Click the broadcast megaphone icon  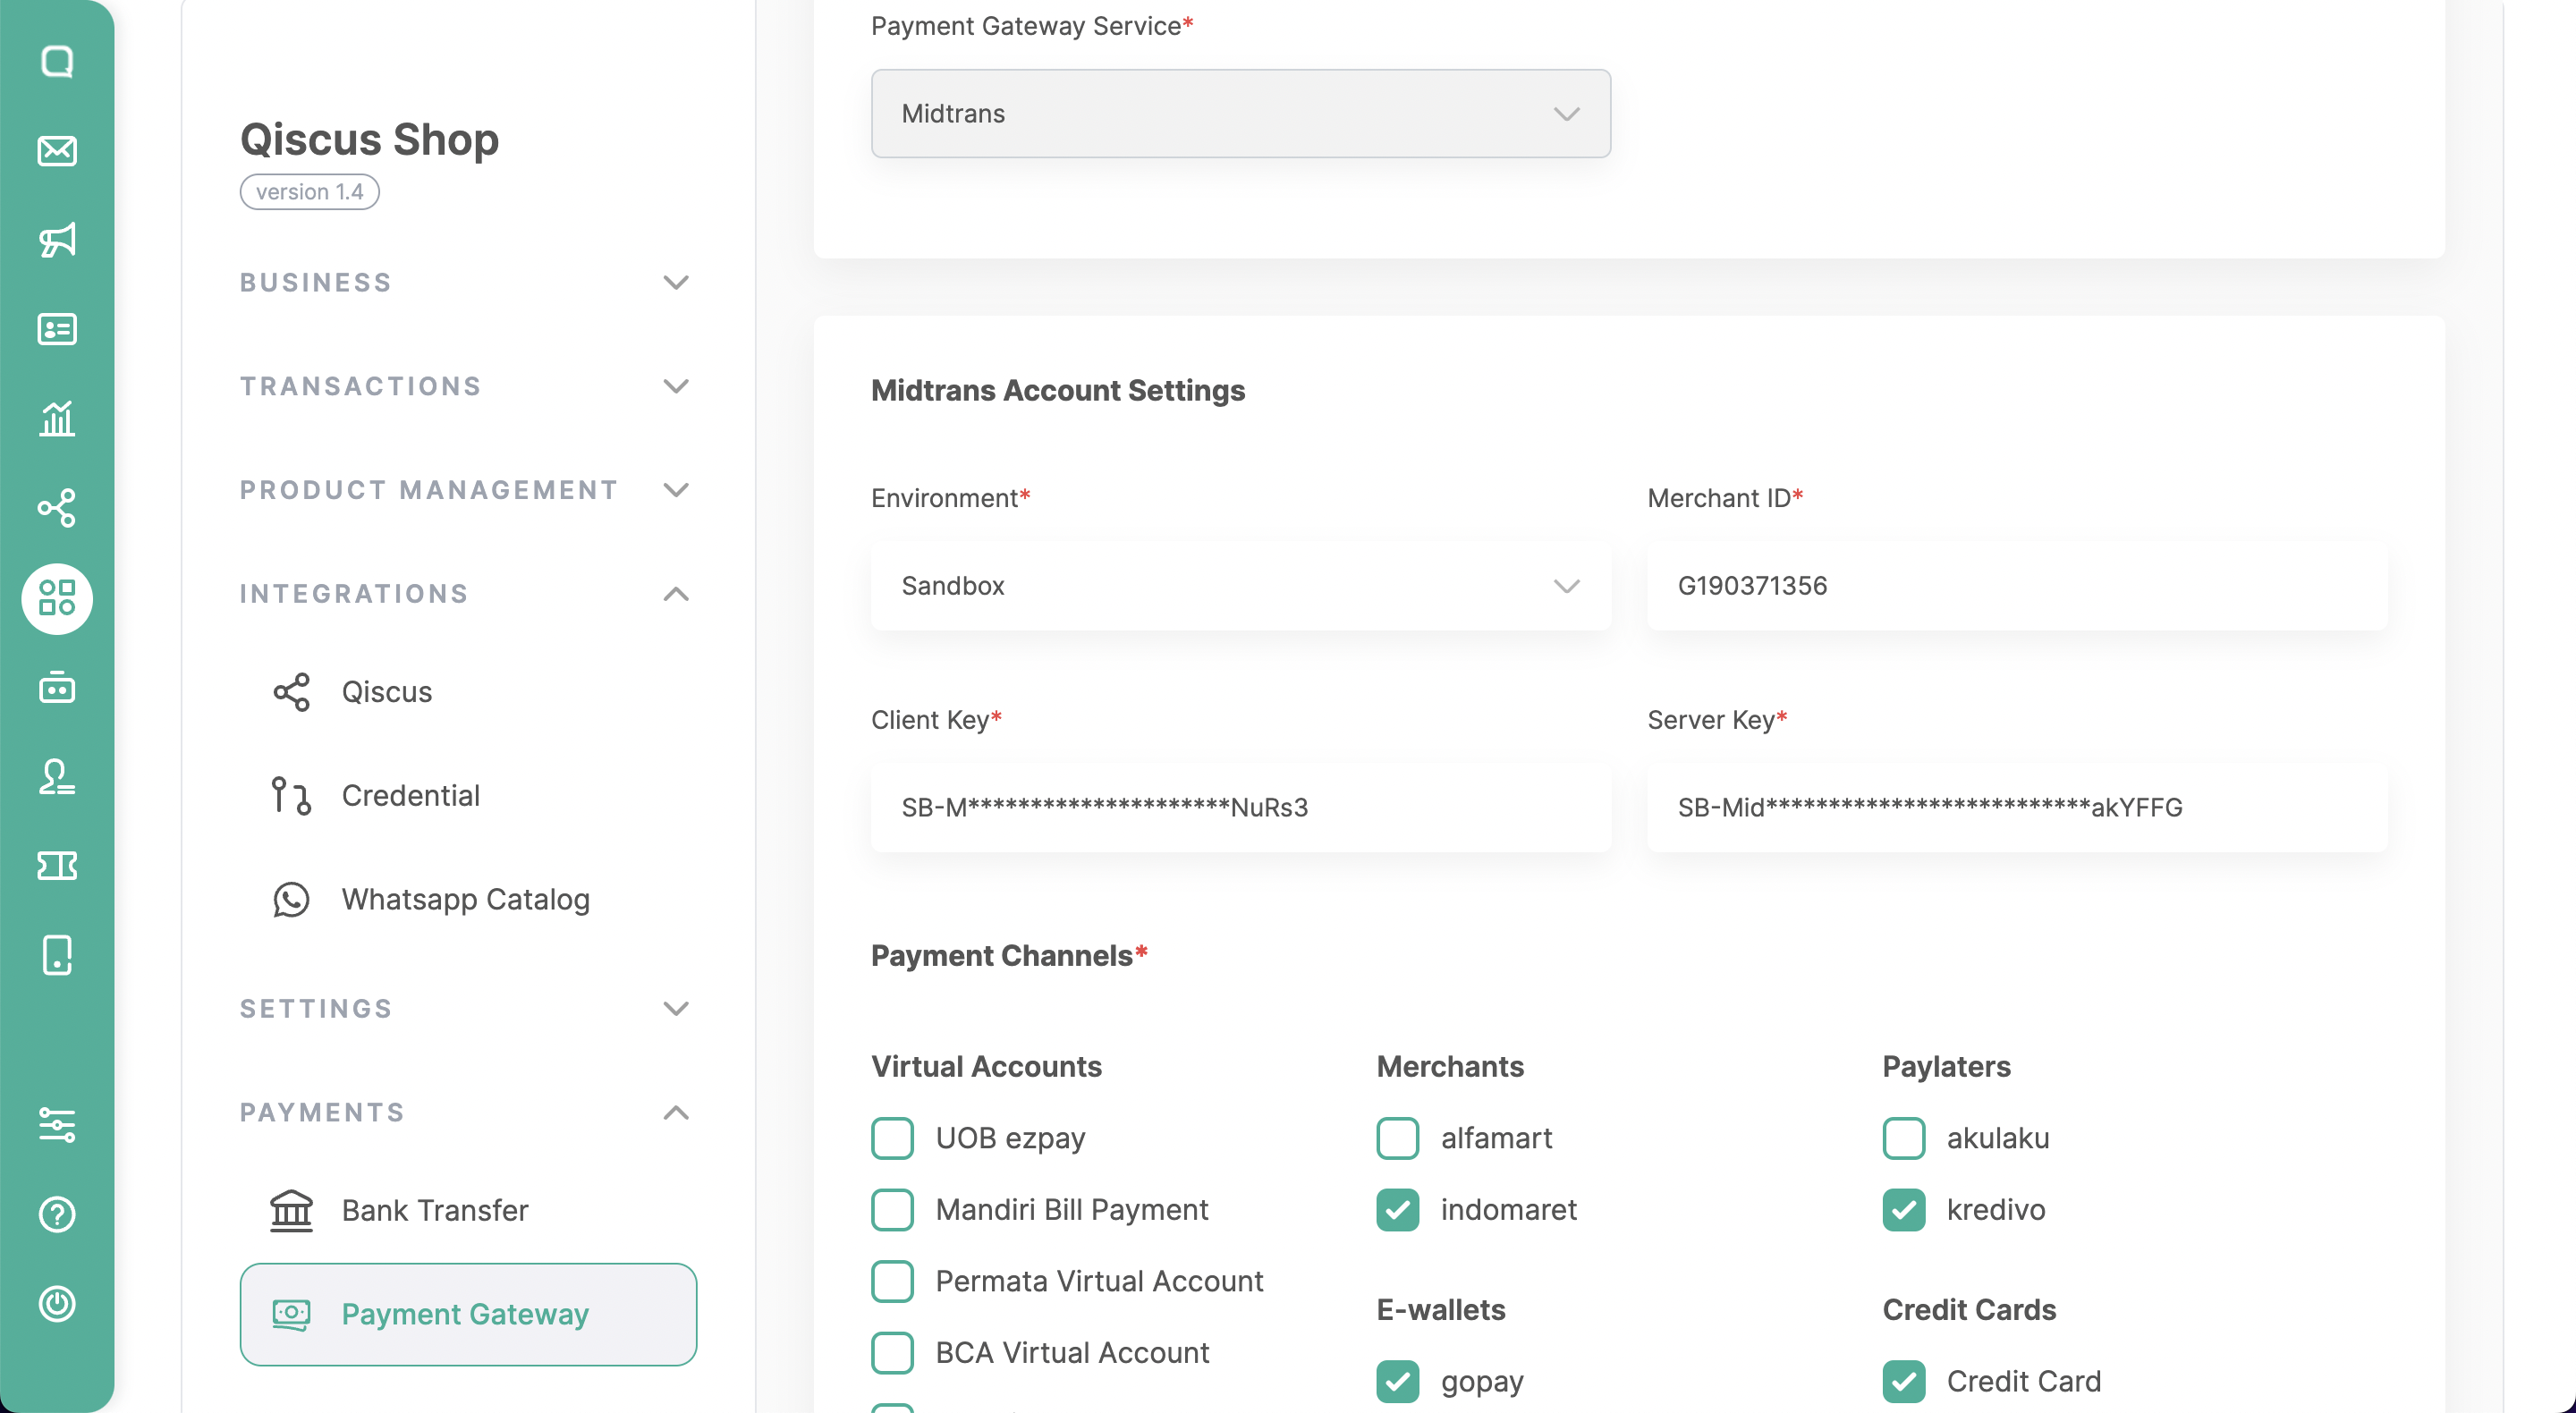click(57, 240)
